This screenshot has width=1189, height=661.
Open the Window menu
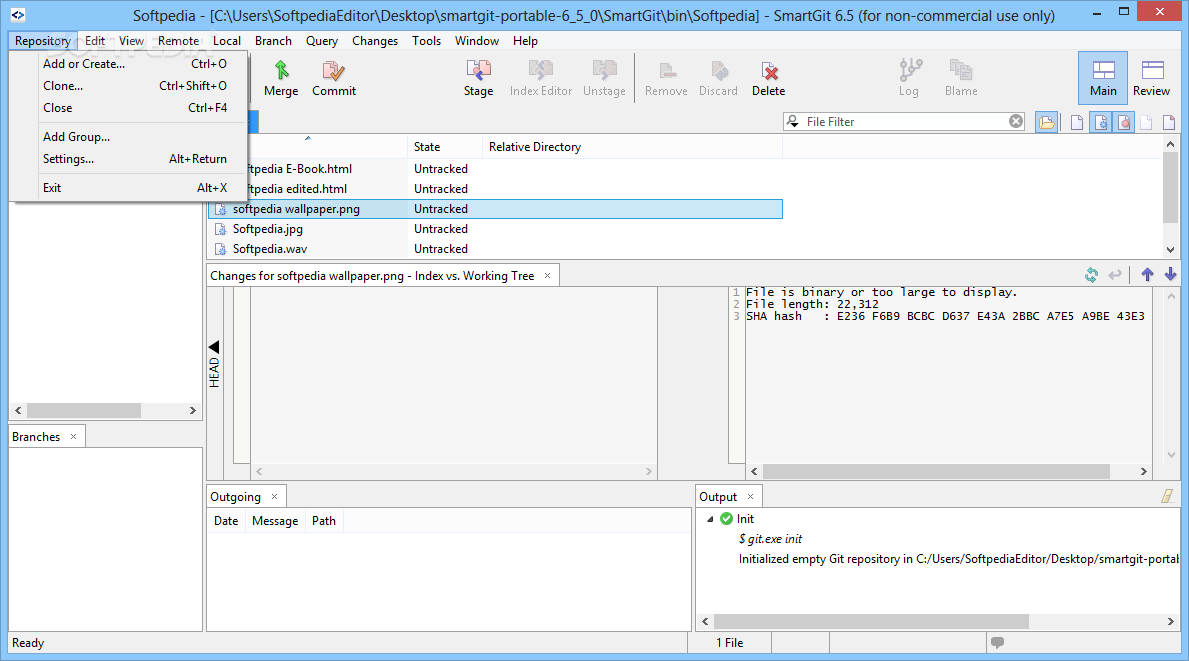pyautogui.click(x=477, y=41)
